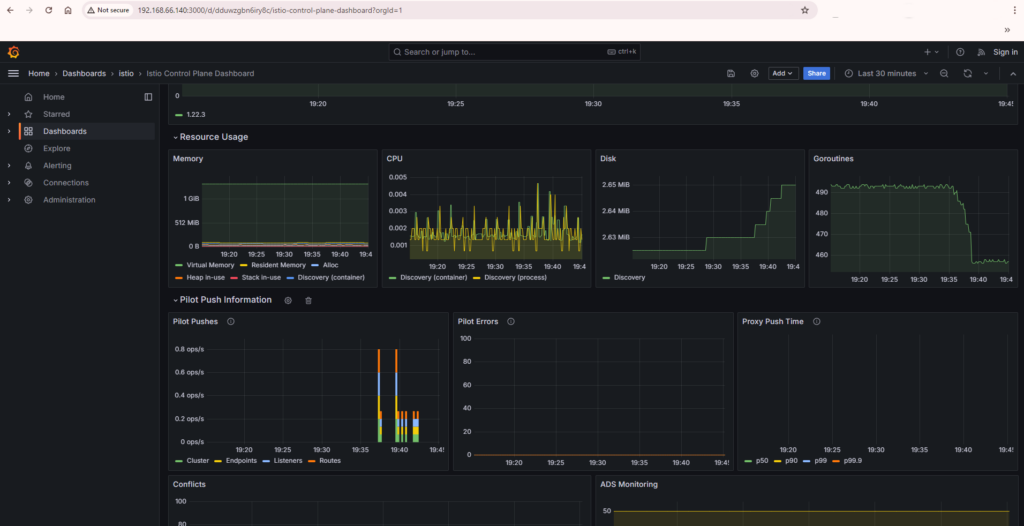Image resolution: width=1024 pixels, height=526 pixels.
Task: Open the Goroutines panel title
Action: [x=833, y=159]
